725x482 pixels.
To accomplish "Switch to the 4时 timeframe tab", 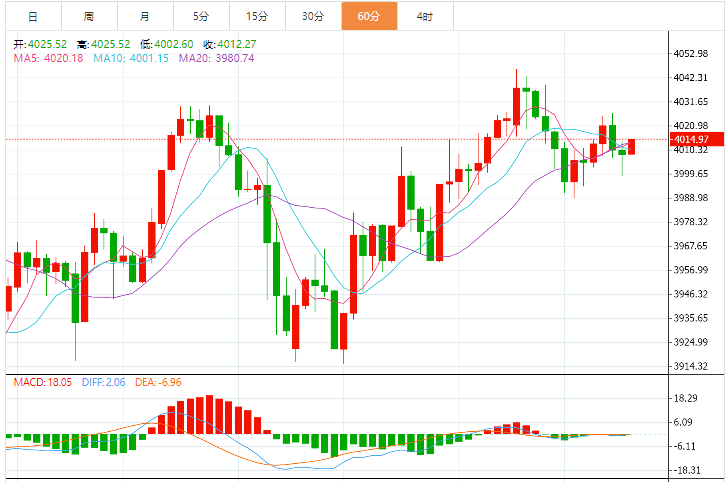I will tap(425, 16).
